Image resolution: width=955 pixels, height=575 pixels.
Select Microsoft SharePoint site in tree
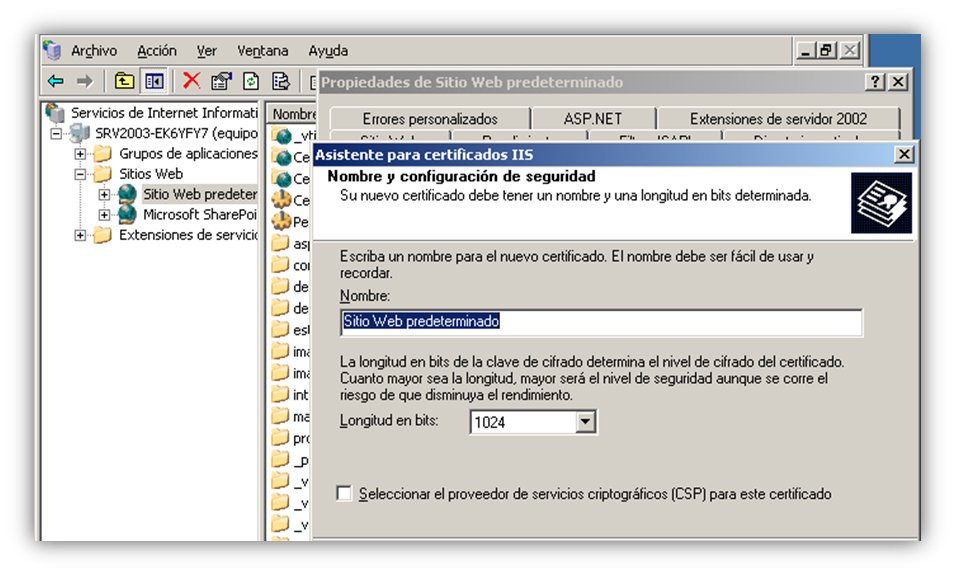[199, 214]
